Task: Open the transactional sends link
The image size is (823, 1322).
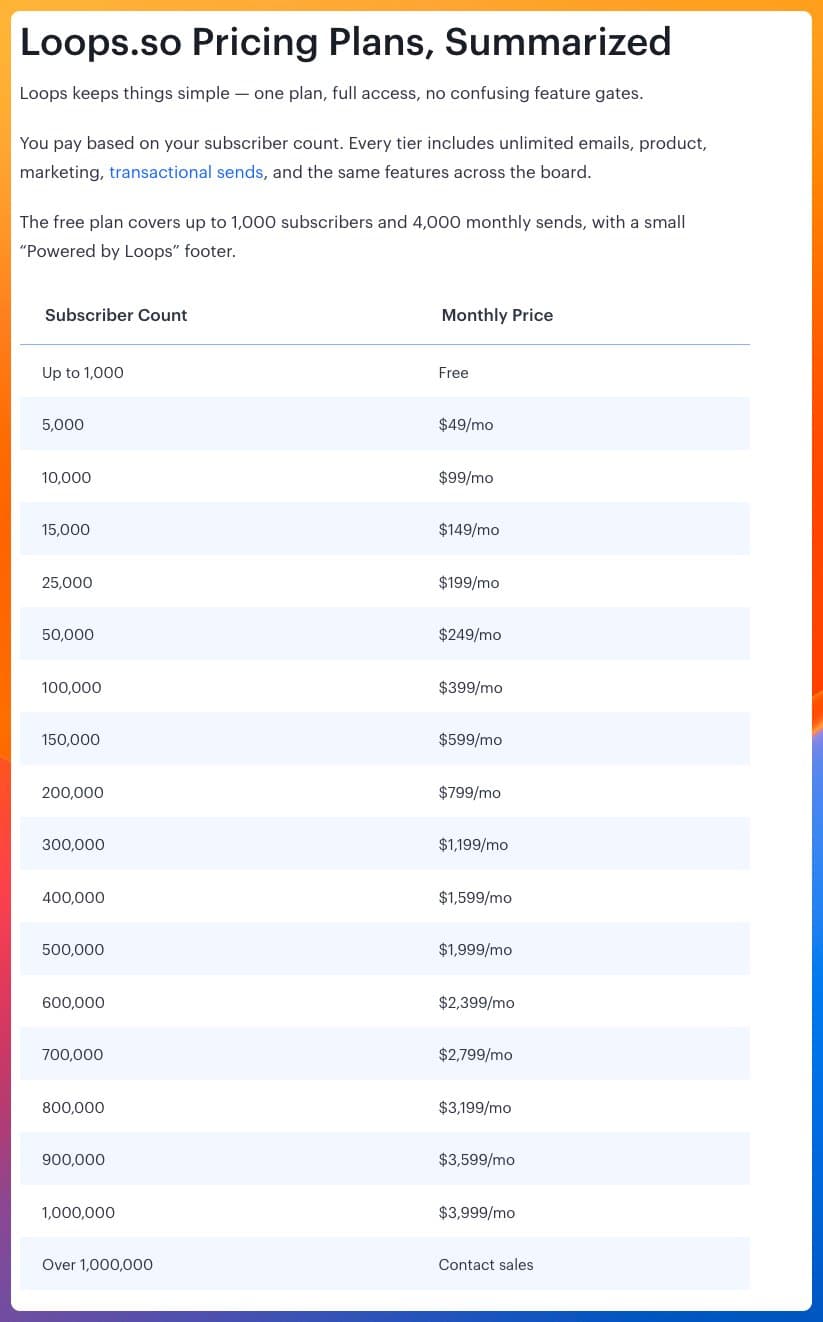Action: coord(186,172)
